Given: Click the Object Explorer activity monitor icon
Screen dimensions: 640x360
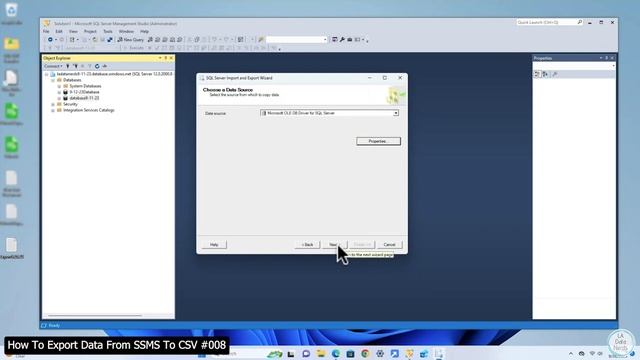Looking at the screenshot, I should (x=104, y=66).
